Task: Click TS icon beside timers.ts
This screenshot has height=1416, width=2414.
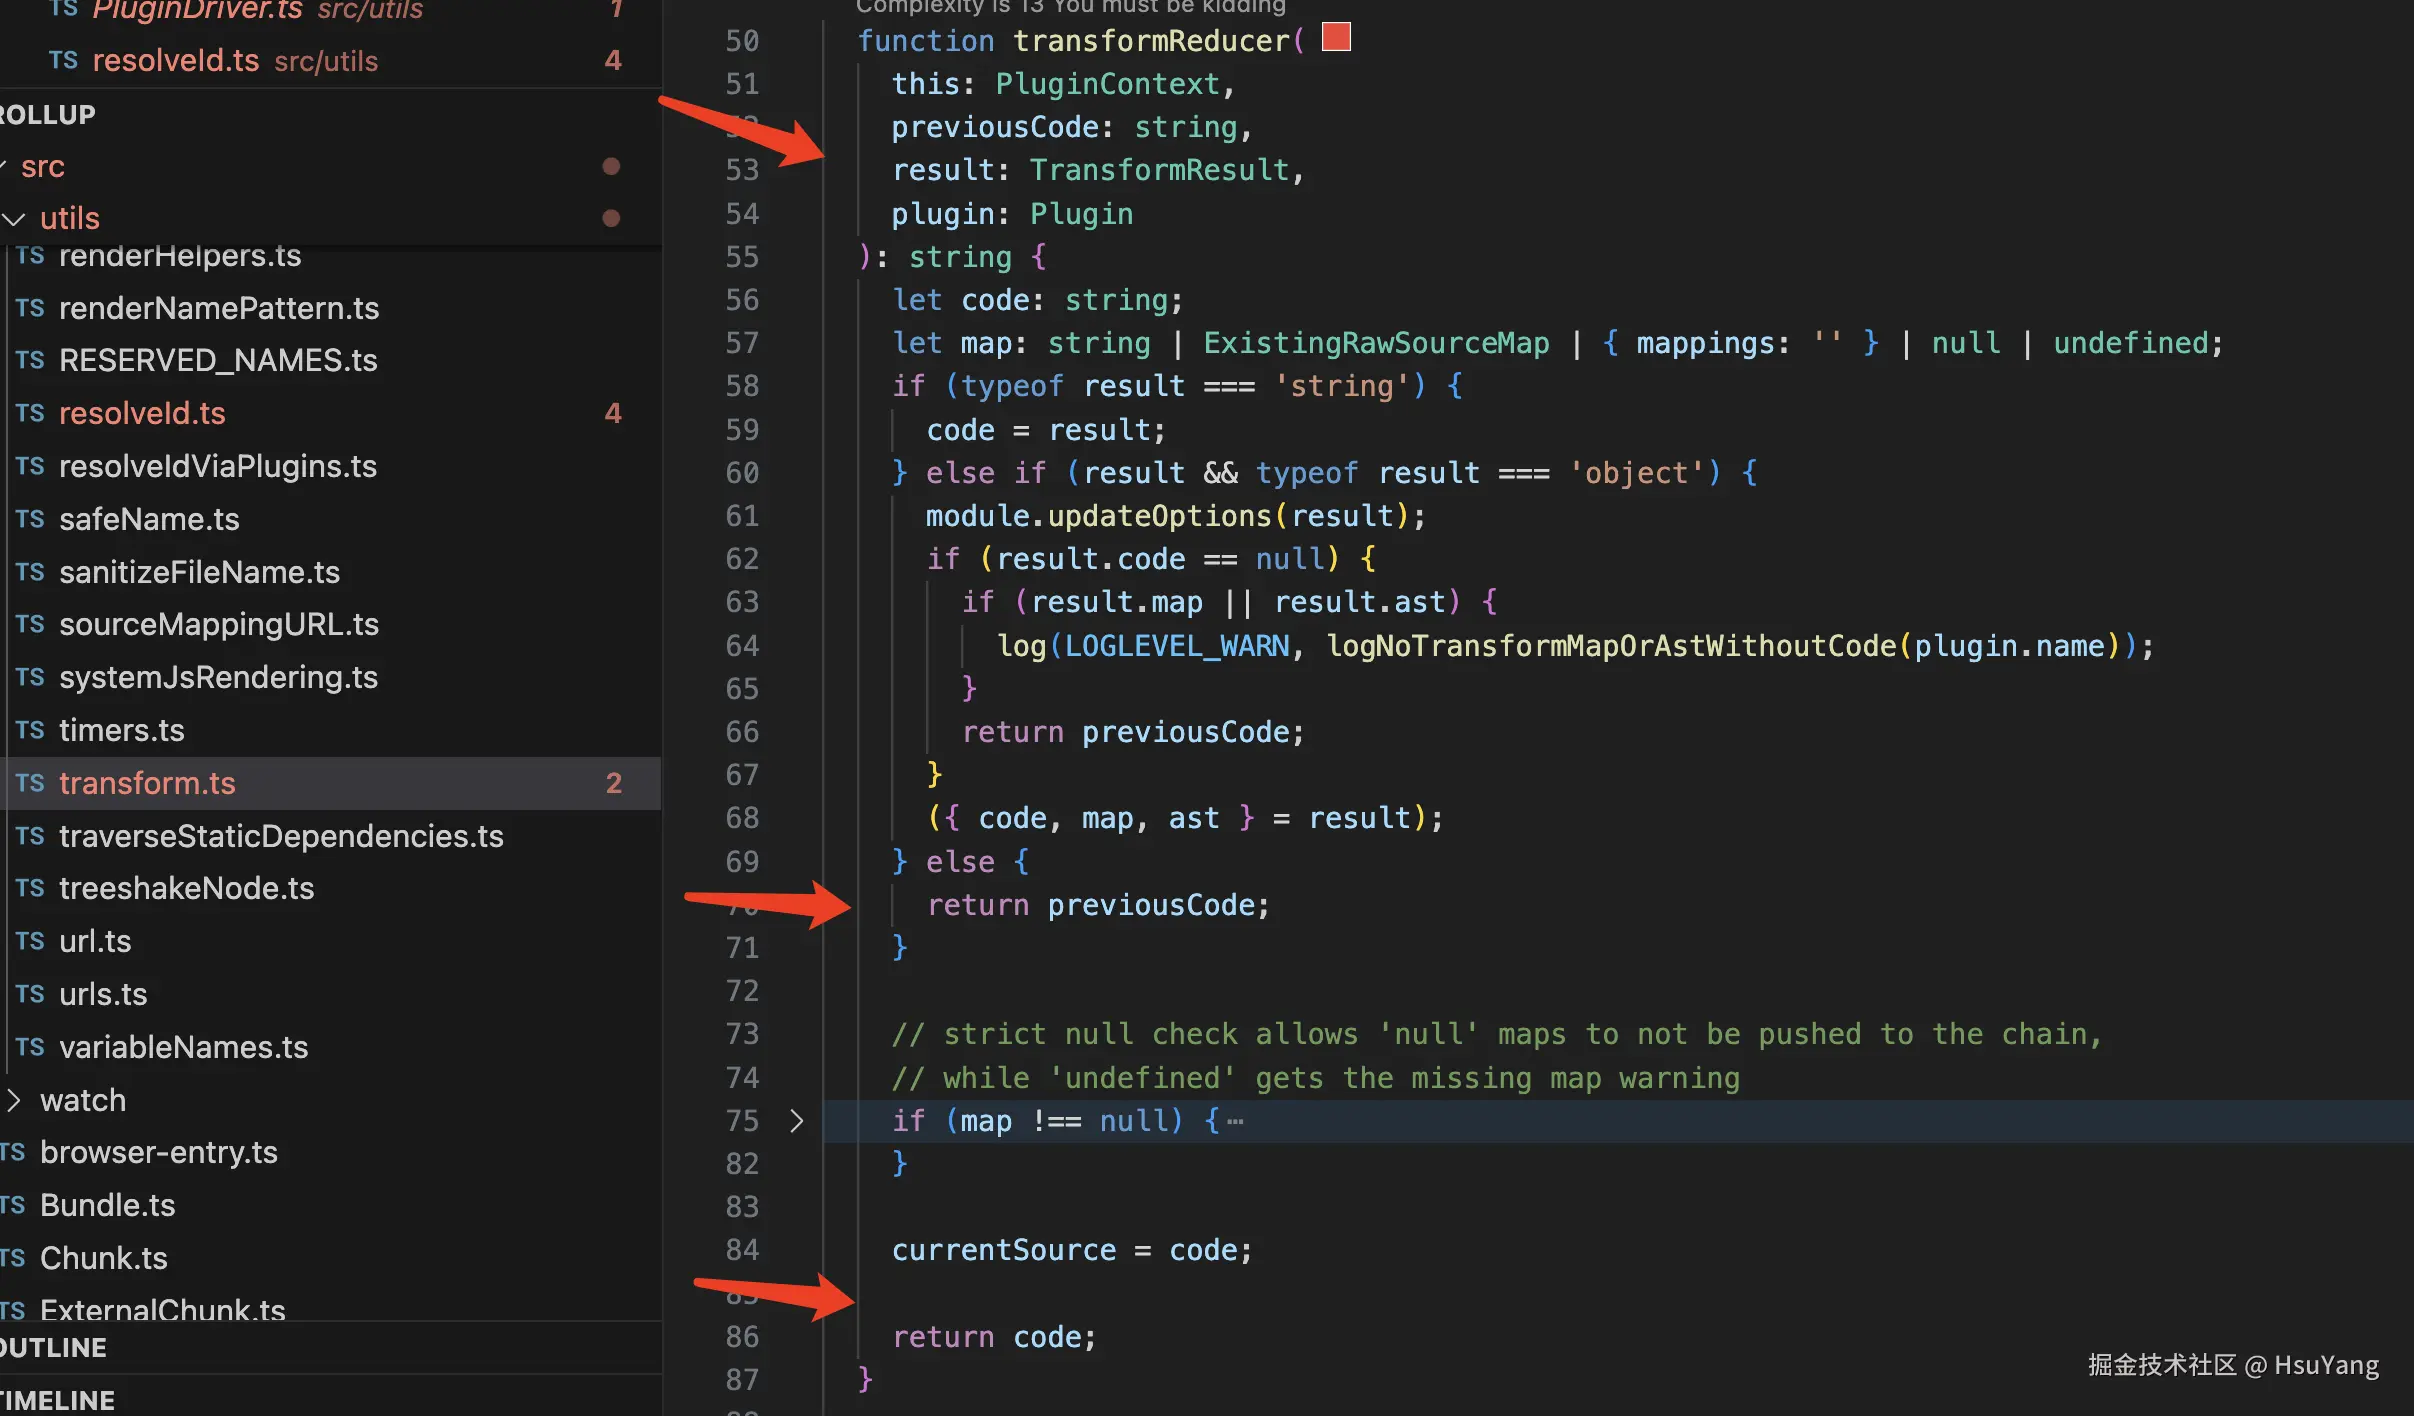Action: (x=30, y=730)
